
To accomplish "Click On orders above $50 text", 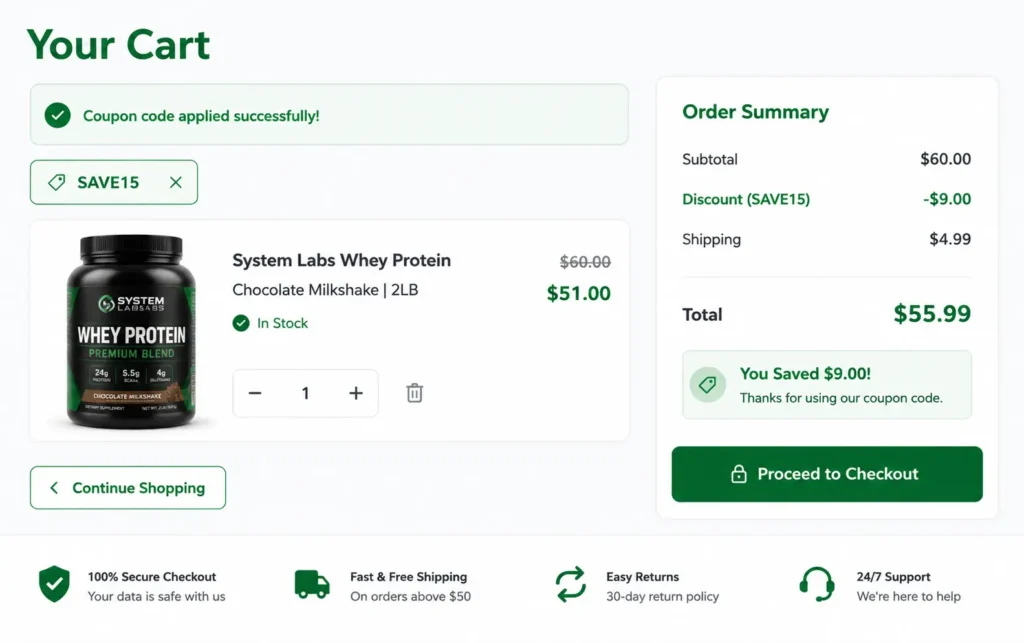I will point(410,596).
